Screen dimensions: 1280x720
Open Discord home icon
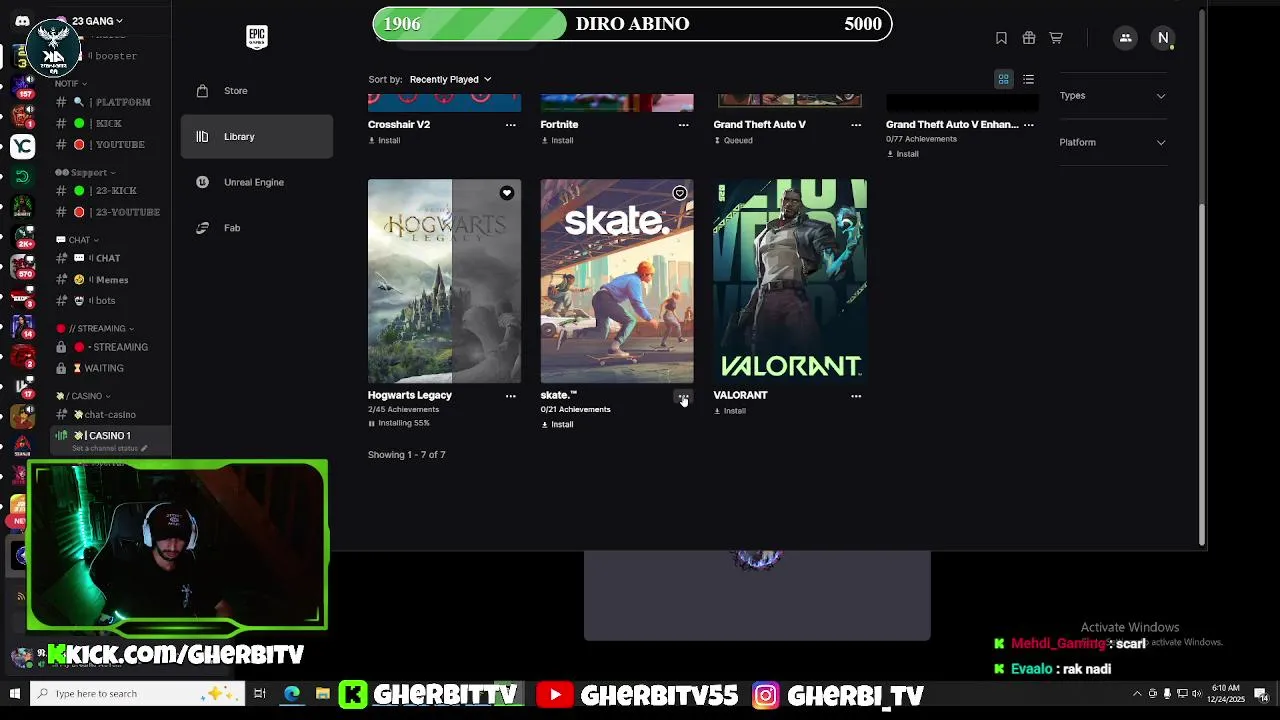click(x=22, y=21)
